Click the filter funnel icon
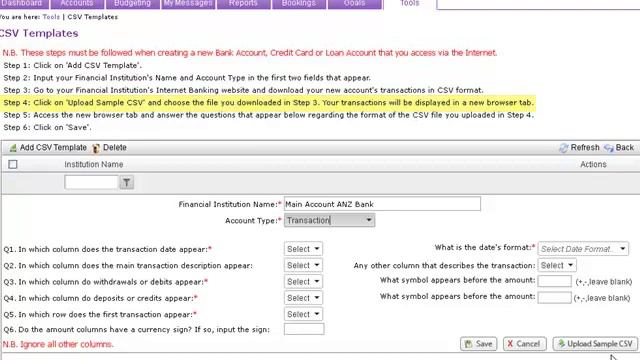640x360 pixels. [127, 182]
